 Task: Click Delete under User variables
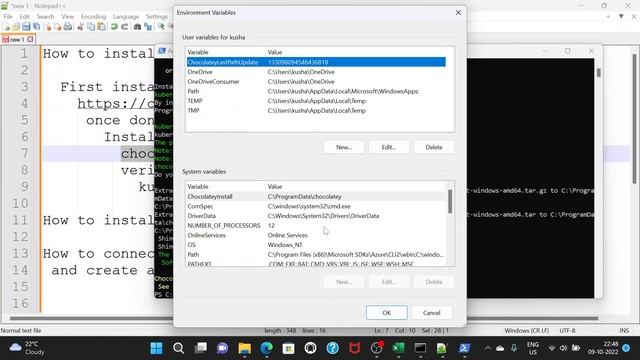(x=433, y=147)
